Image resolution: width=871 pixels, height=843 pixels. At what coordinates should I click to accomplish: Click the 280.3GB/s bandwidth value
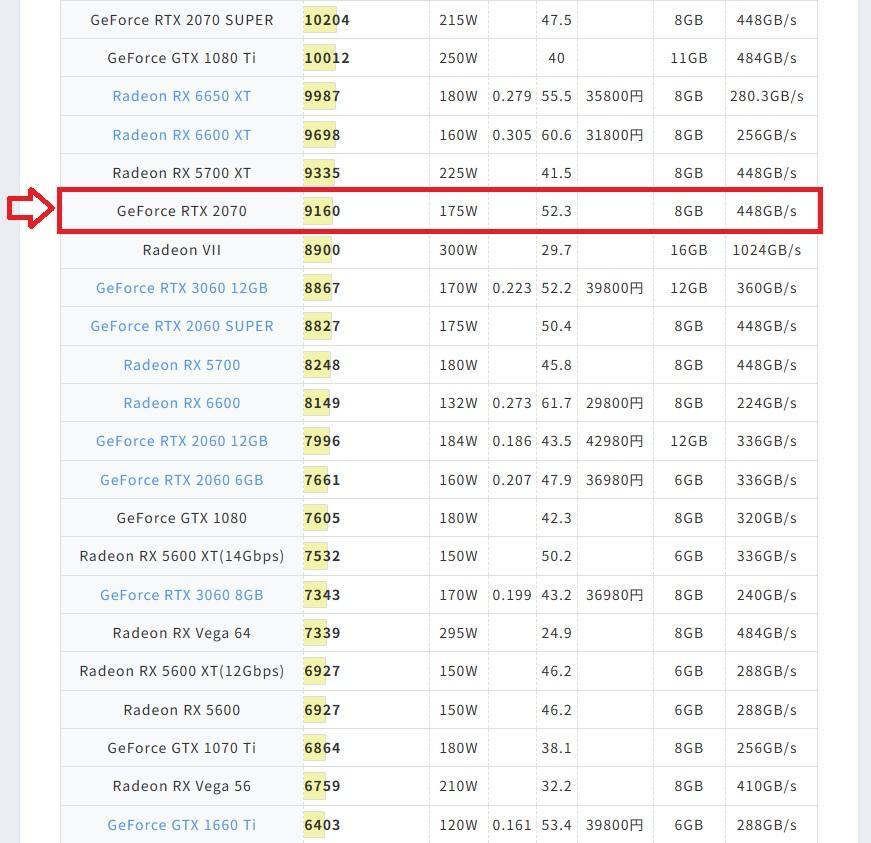point(767,96)
